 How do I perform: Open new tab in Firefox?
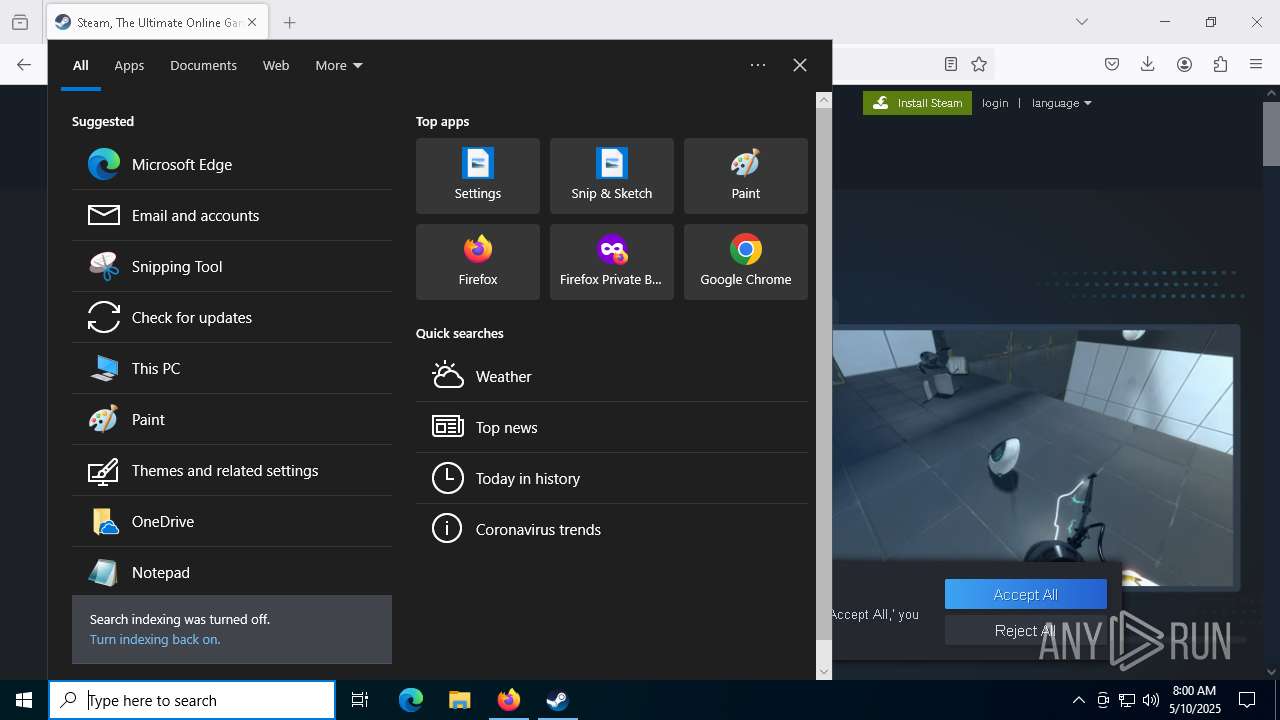(289, 22)
